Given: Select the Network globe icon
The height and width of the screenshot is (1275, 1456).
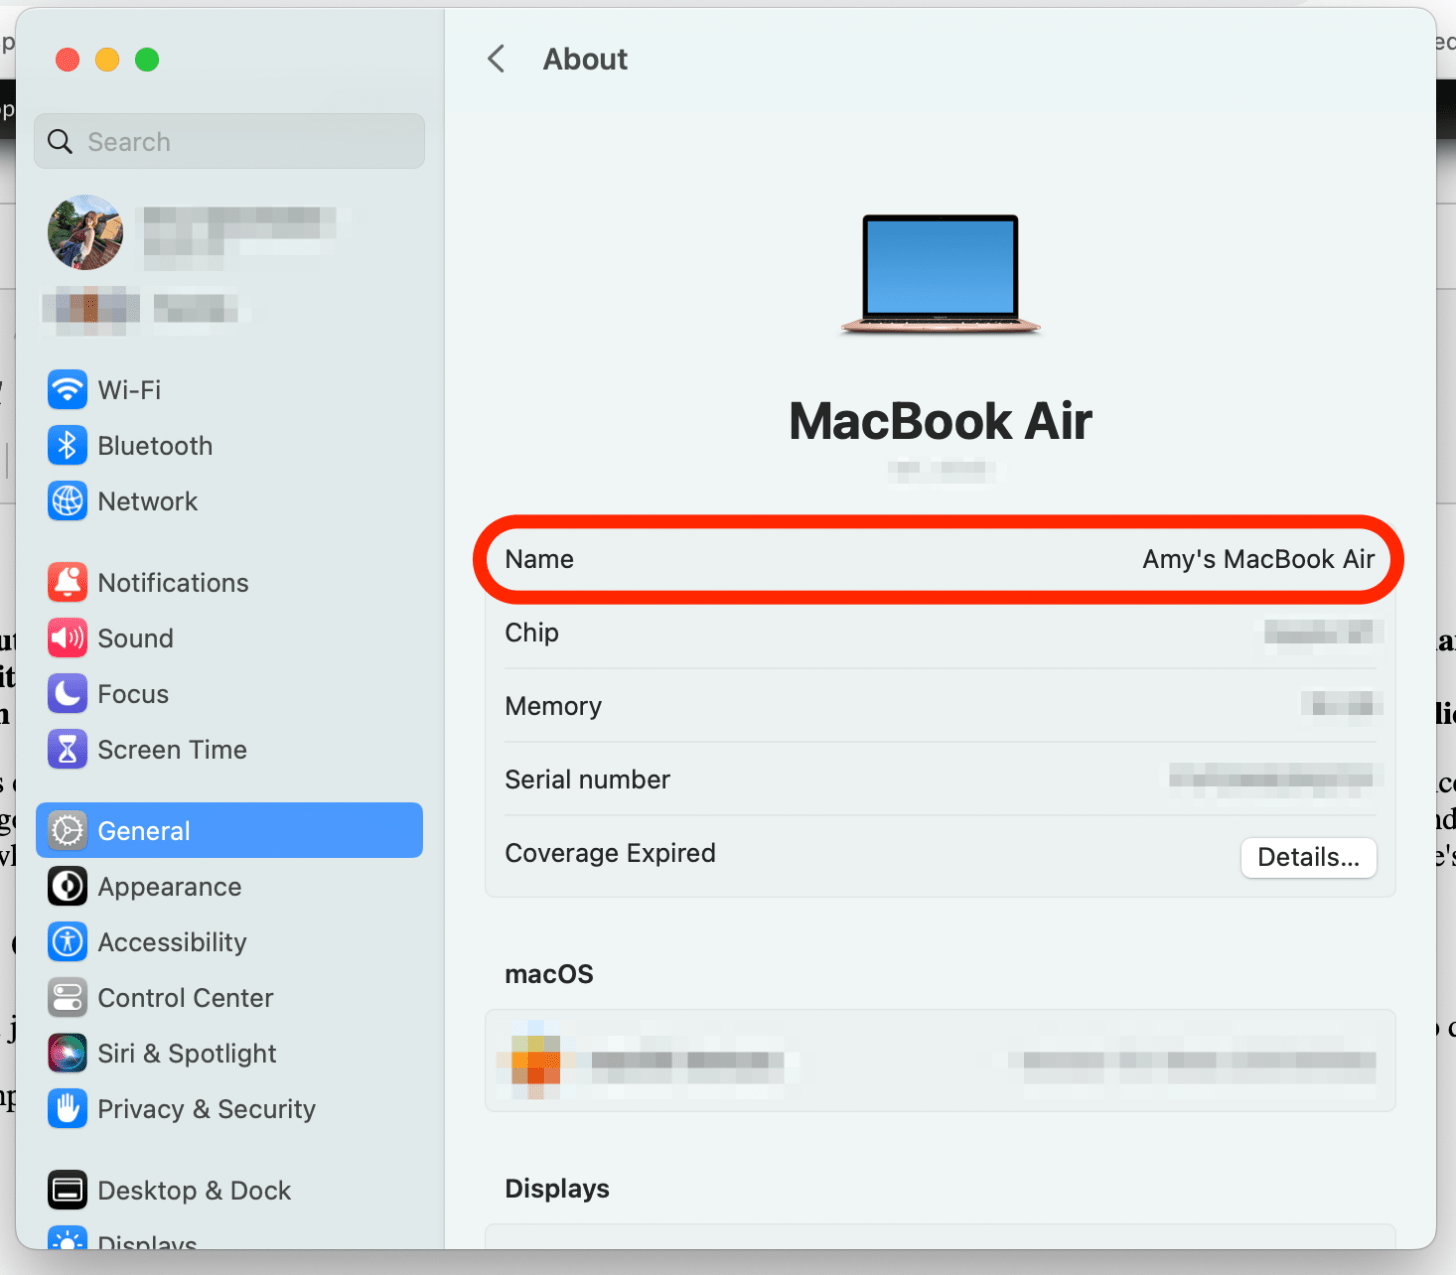Looking at the screenshot, I should click(x=67, y=501).
